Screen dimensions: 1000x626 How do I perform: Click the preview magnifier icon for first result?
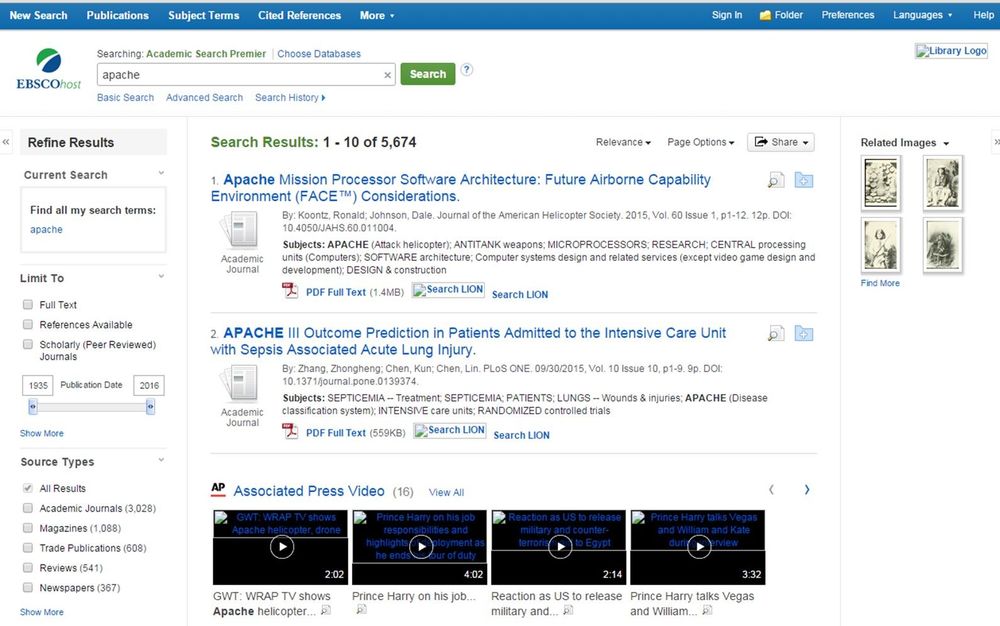point(776,181)
